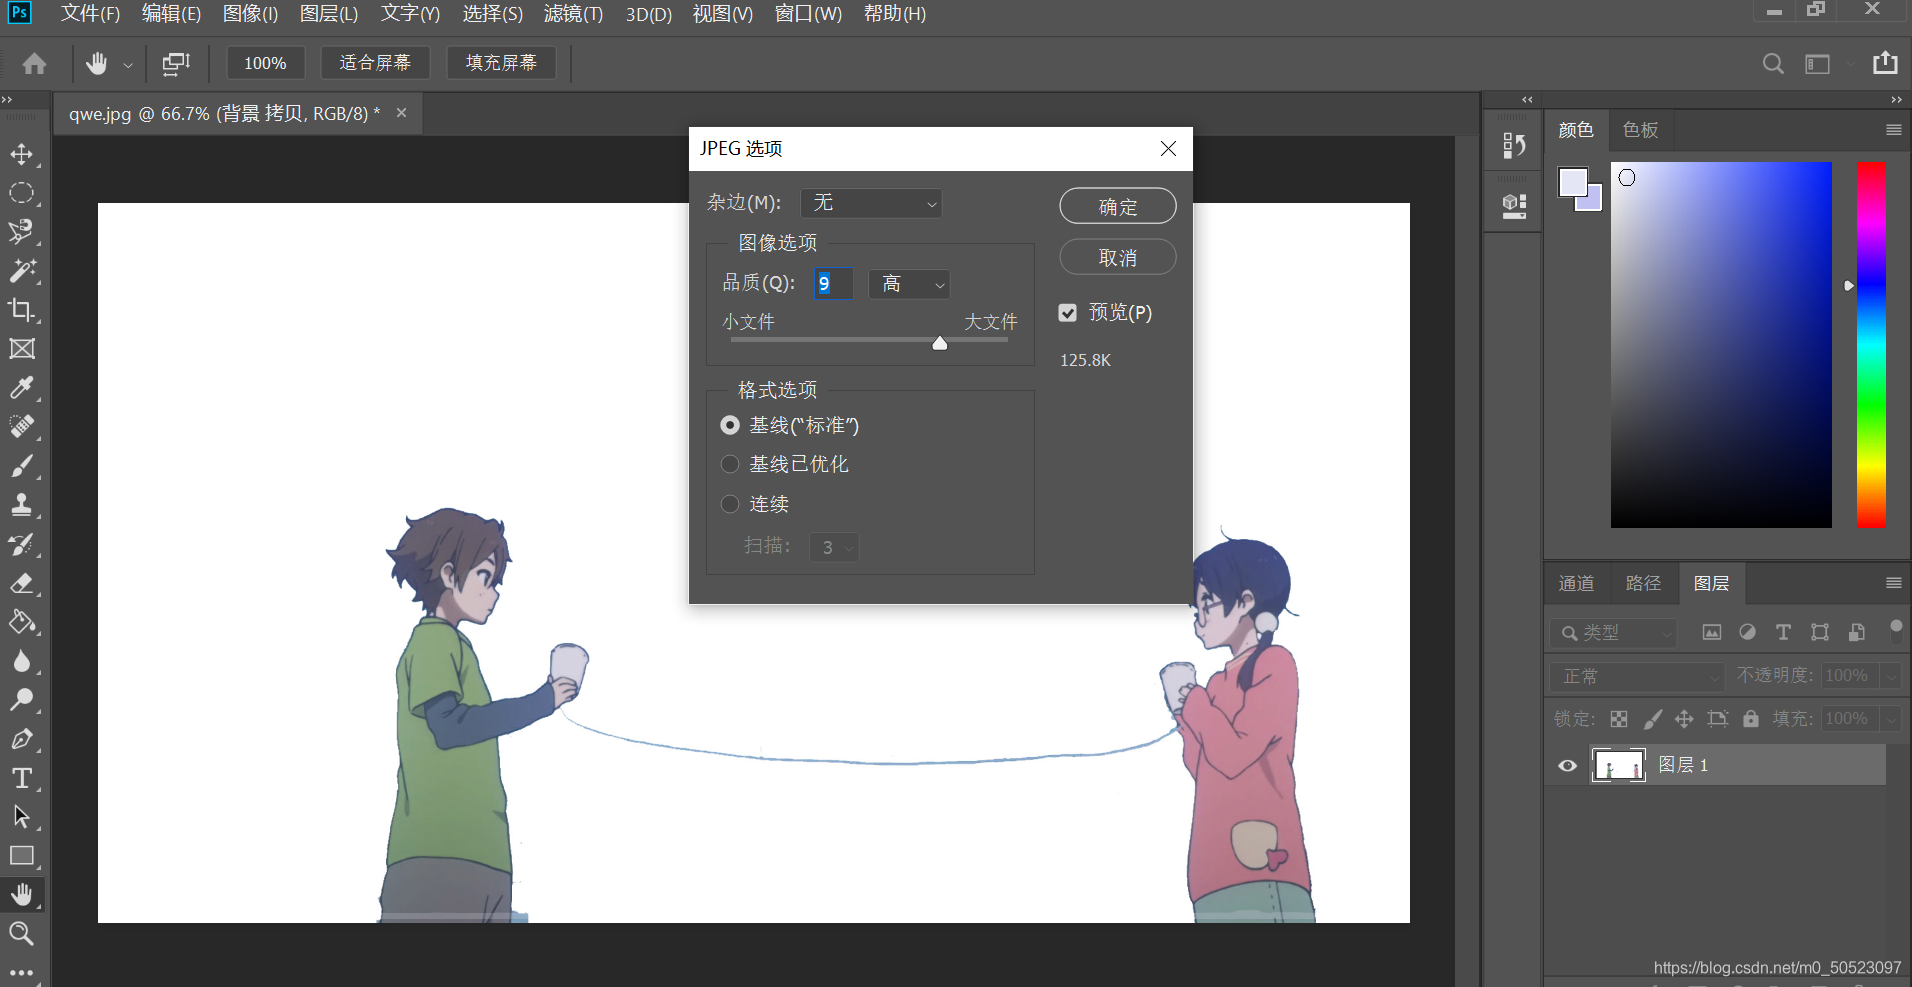Viewport: 1912px width, 987px height.
Task: Click the foreground color swatch
Action: tap(1573, 183)
